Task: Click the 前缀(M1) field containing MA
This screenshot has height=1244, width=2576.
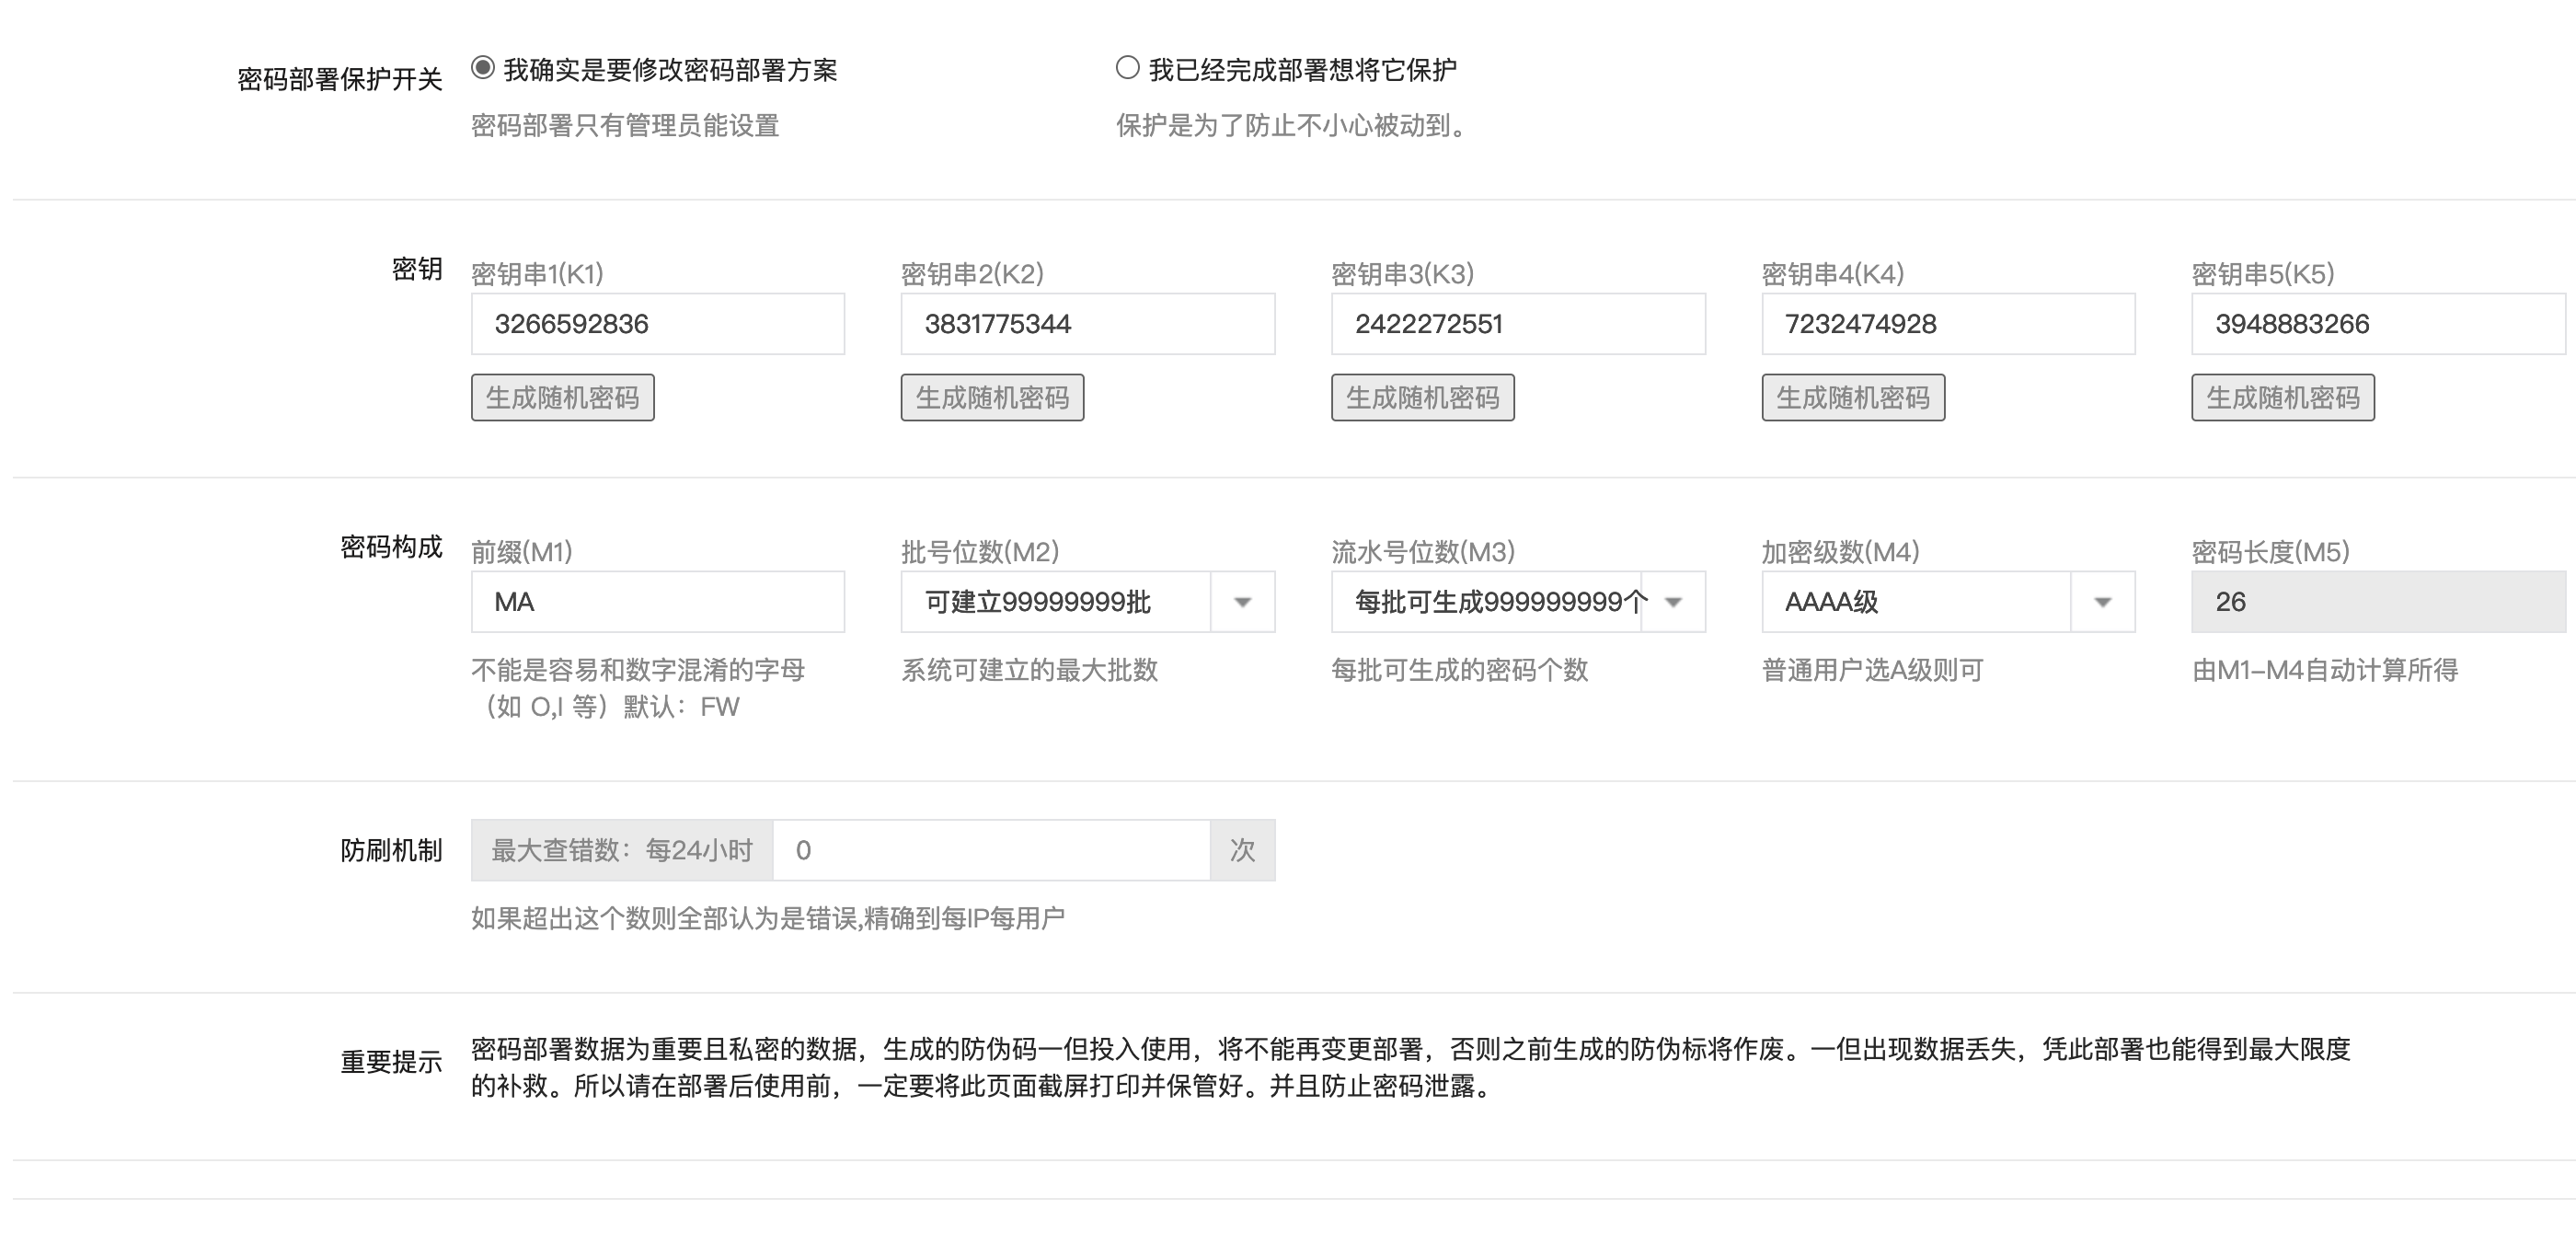Action: click(x=658, y=602)
